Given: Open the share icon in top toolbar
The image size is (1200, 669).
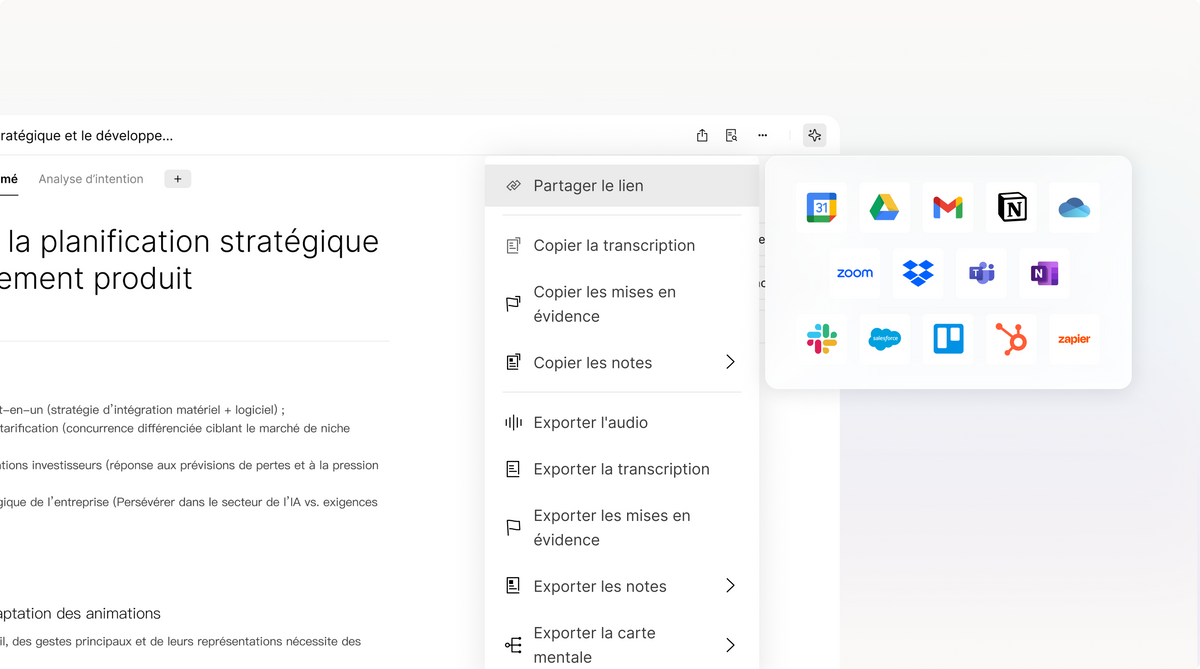Looking at the screenshot, I should coord(702,135).
